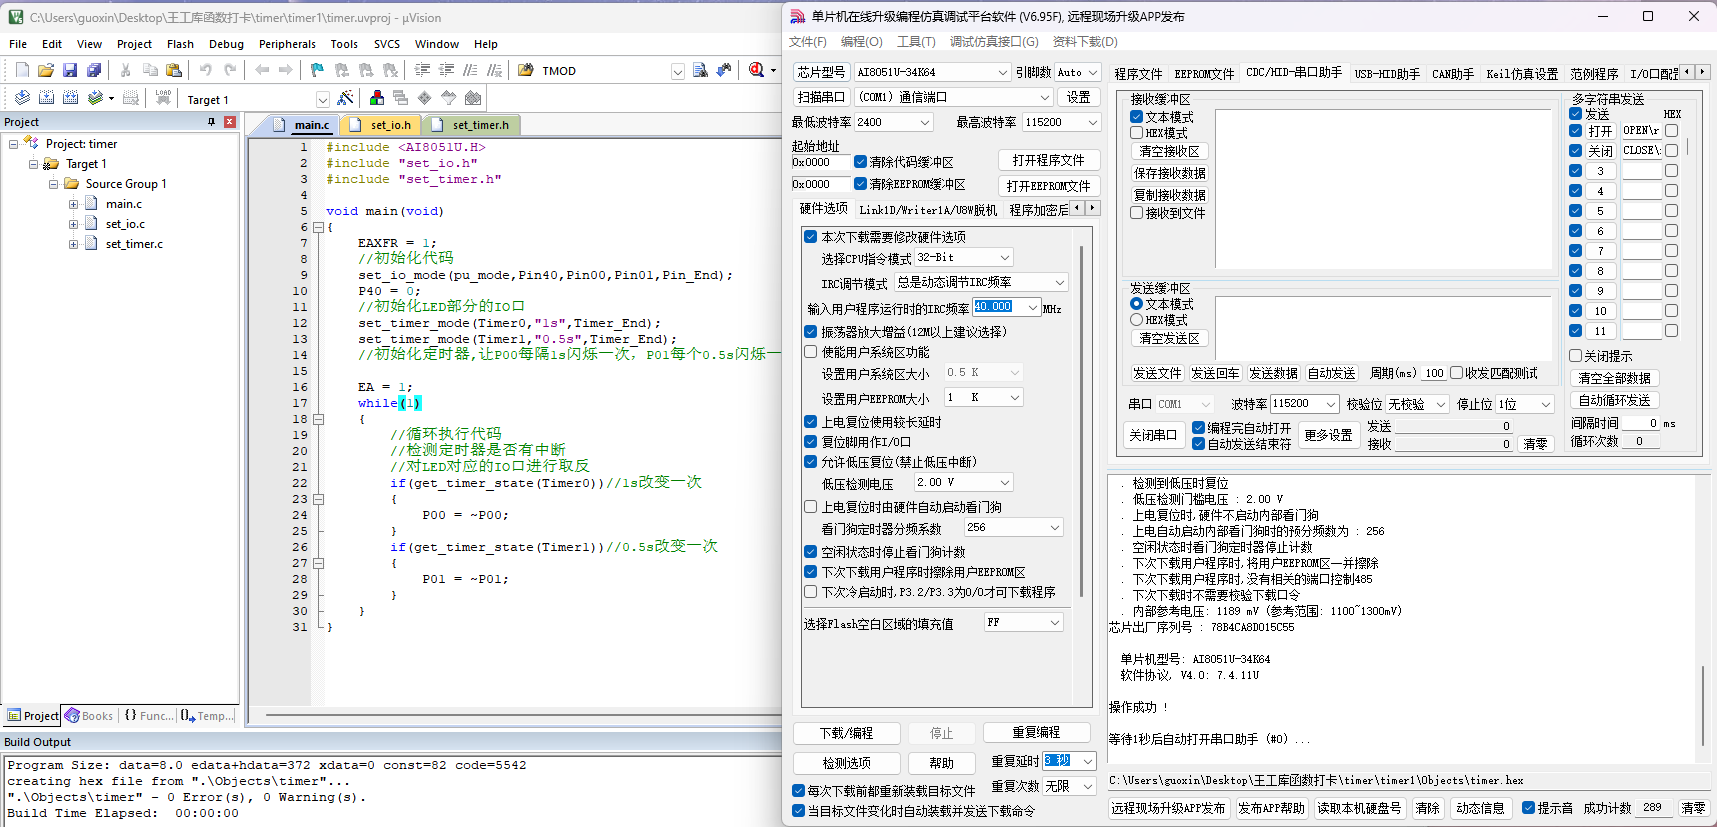Toggle 本次下载需要修改硬件选项 checkbox

[x=811, y=237]
